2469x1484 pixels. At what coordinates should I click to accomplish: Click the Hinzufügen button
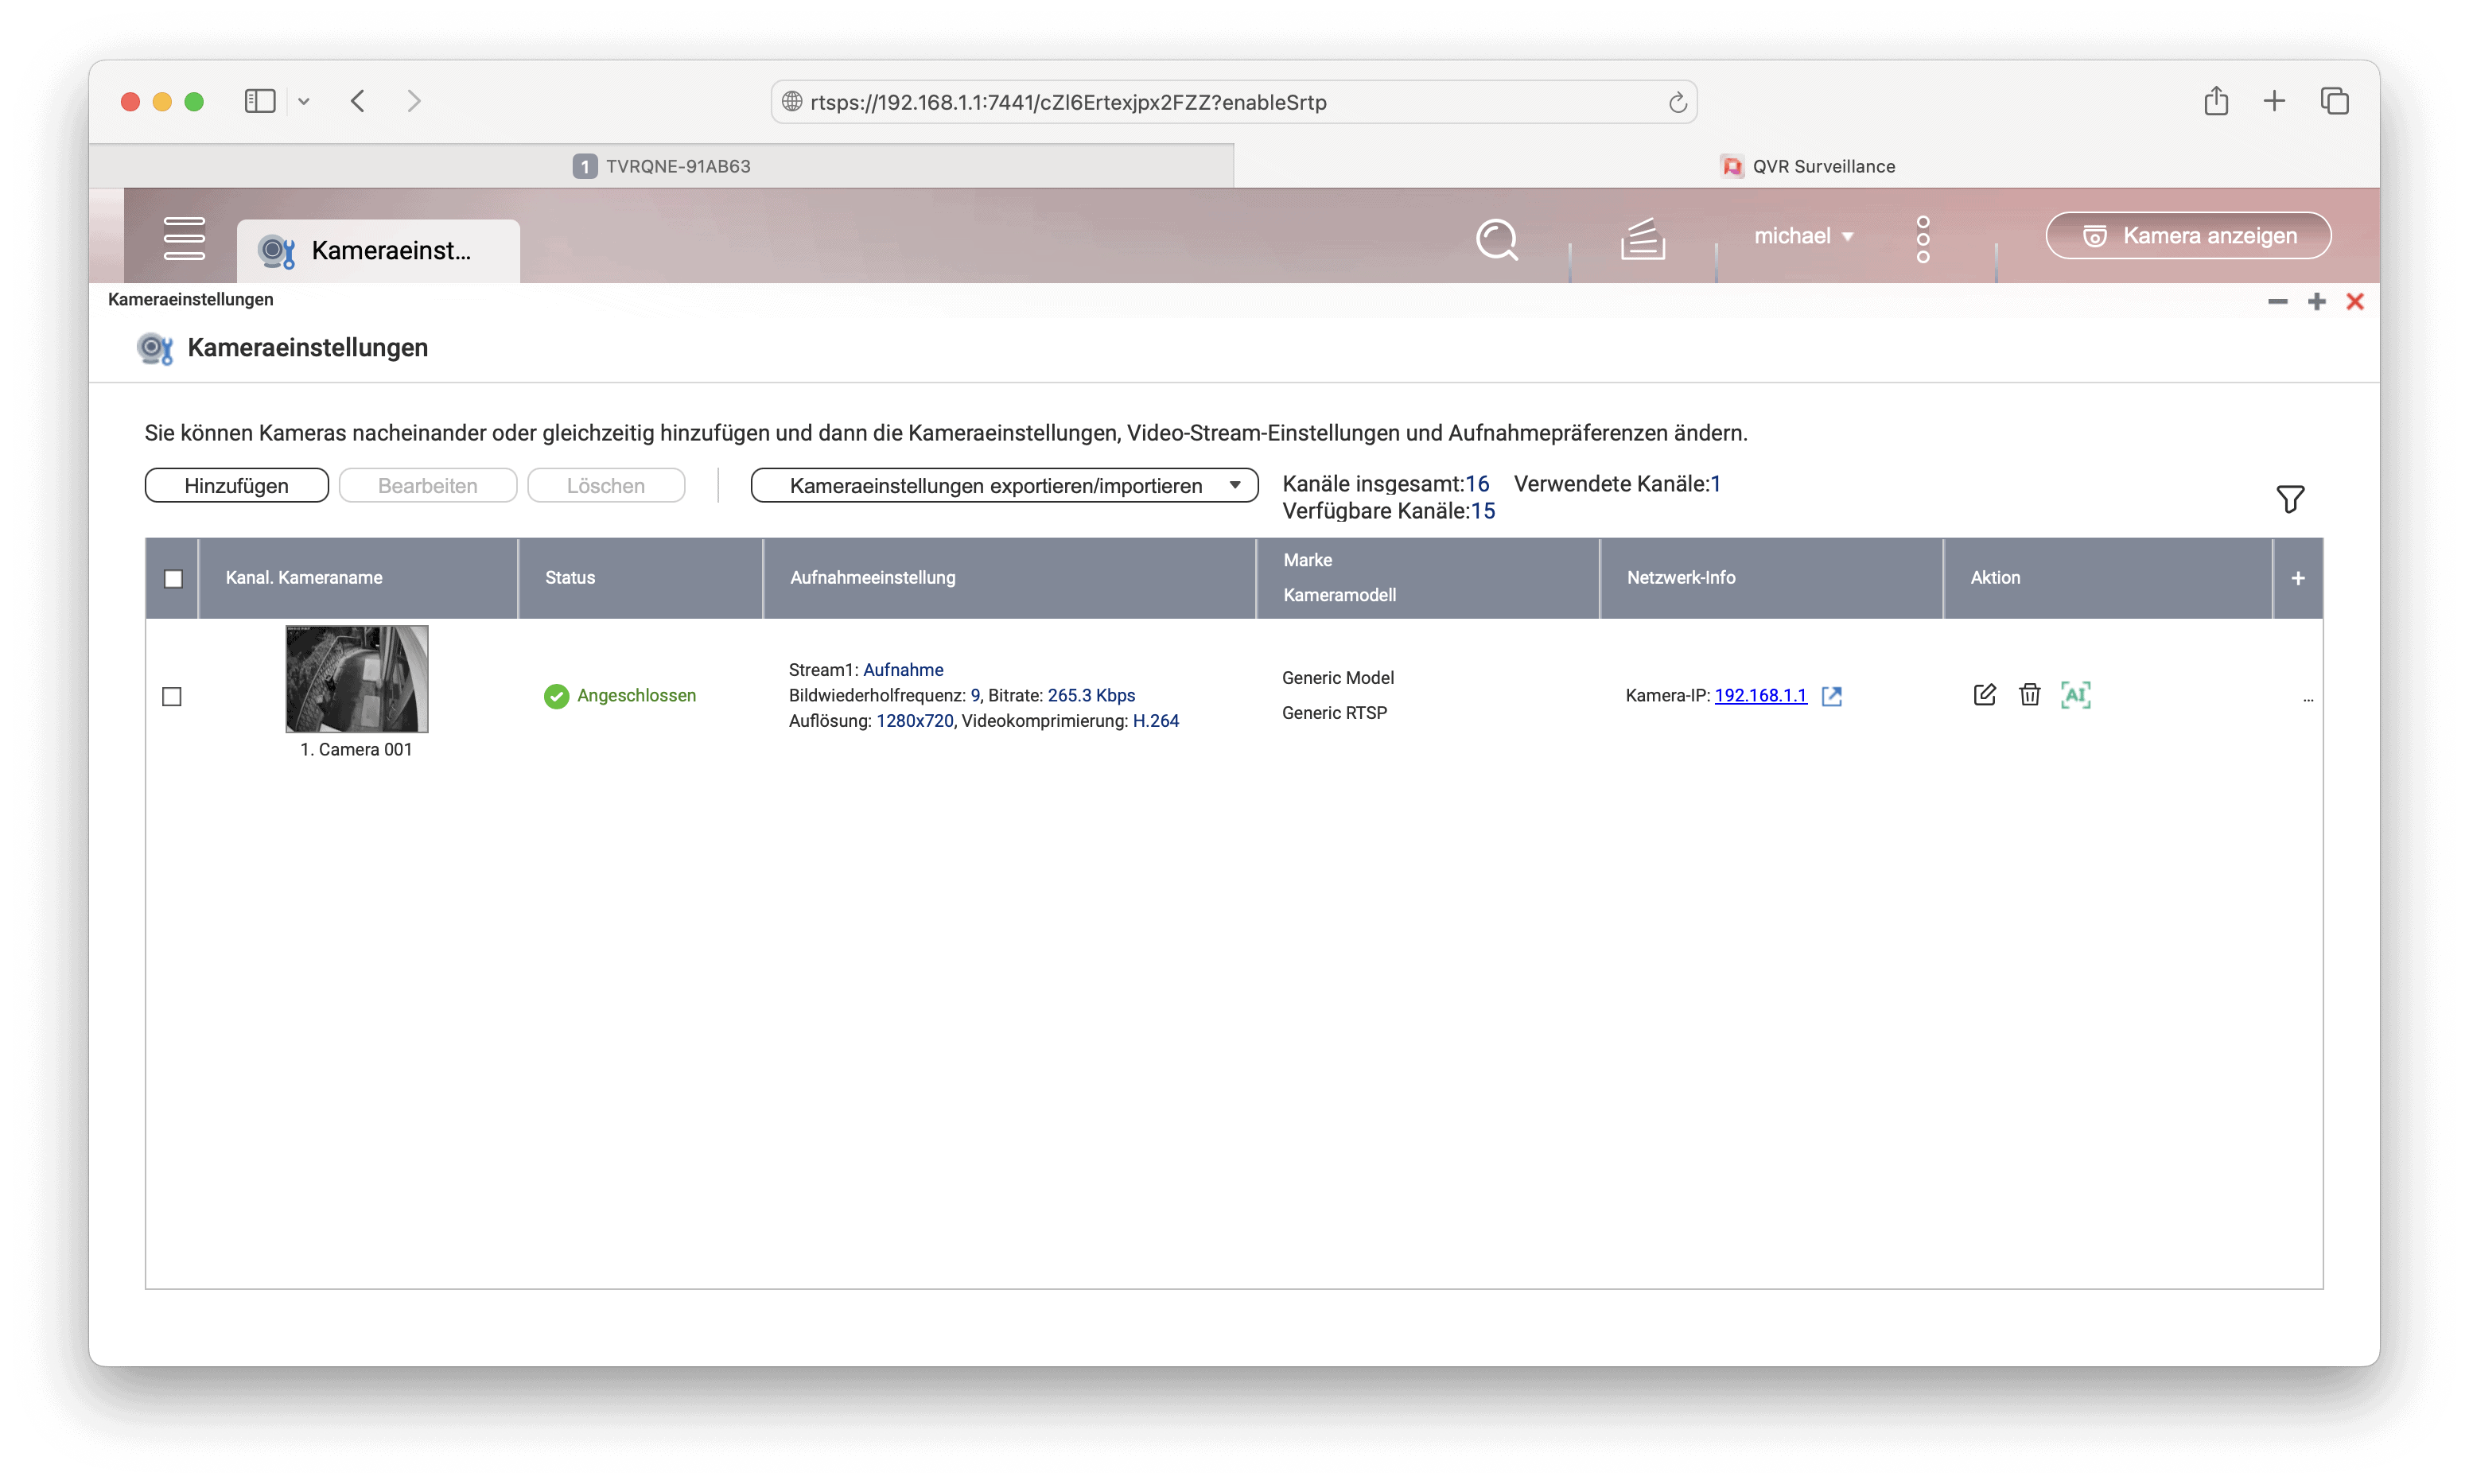pos(236,486)
